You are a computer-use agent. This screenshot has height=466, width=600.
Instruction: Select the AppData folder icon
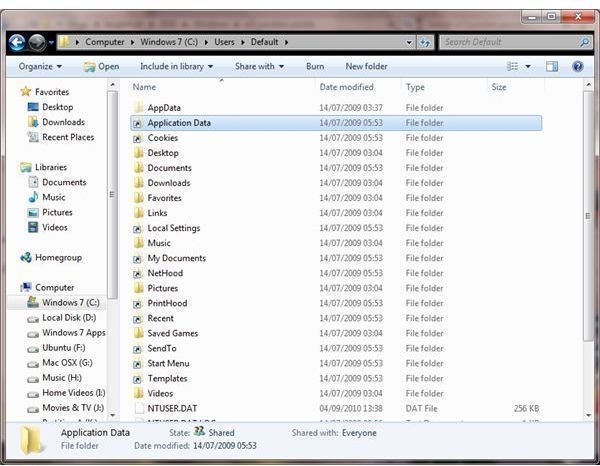[139, 108]
